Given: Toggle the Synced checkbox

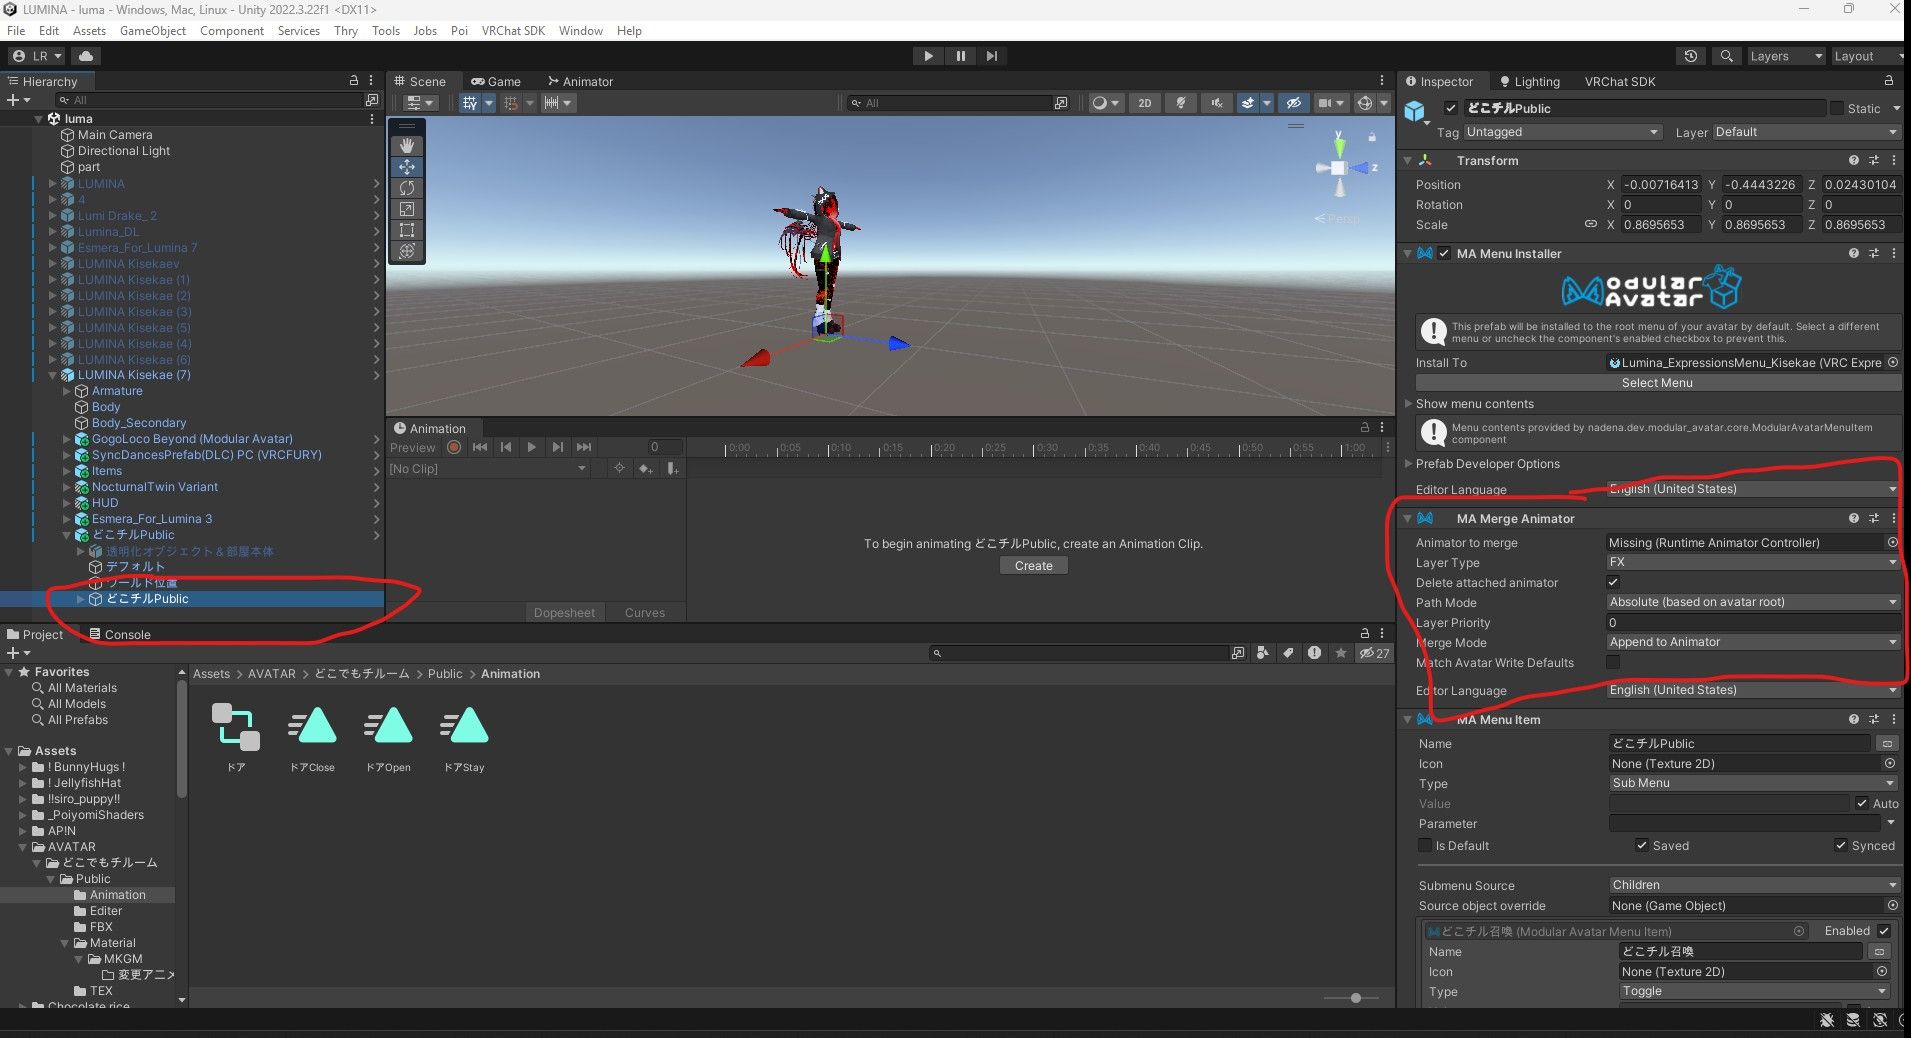Looking at the screenshot, I should 1840,845.
